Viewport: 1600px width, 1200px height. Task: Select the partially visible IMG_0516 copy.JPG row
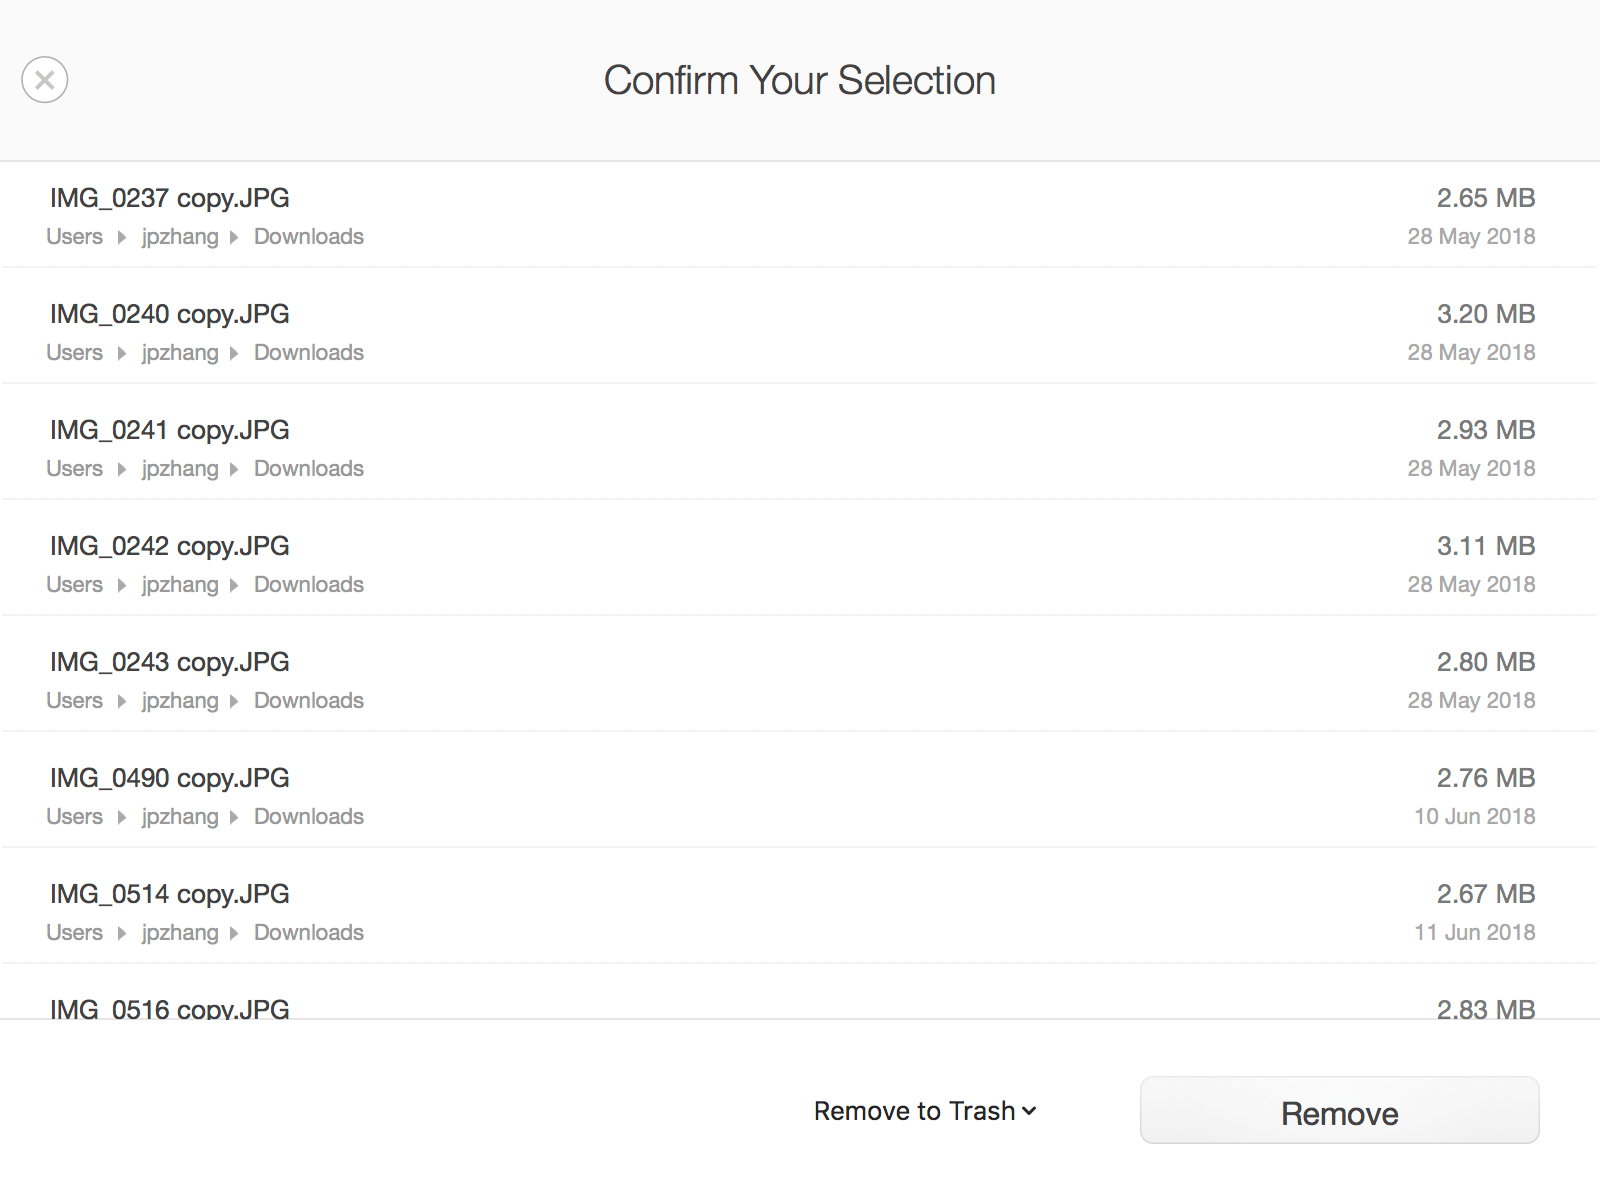point(800,992)
